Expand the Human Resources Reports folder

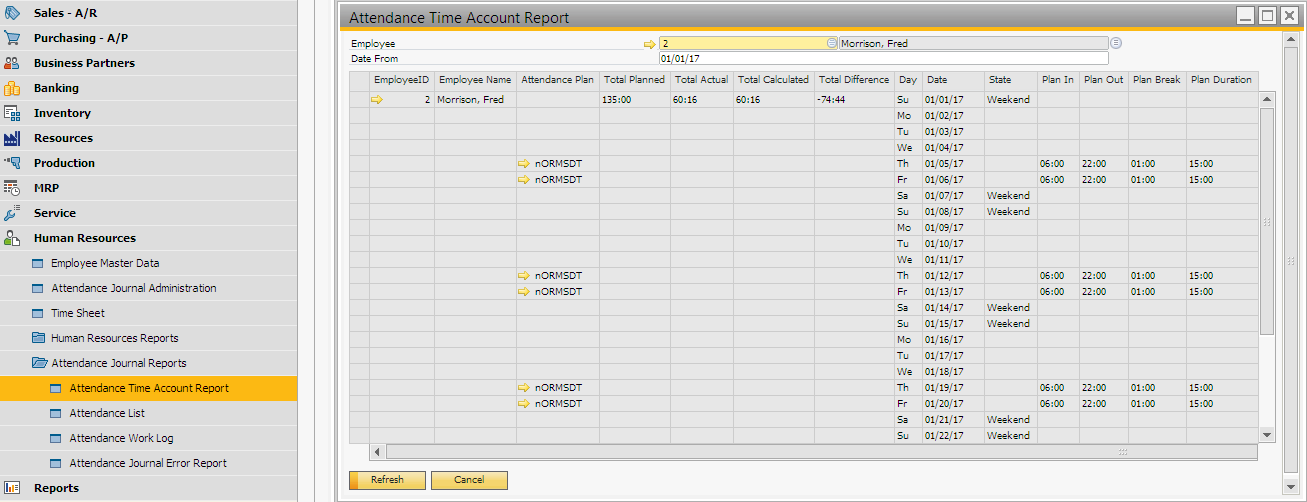click(39, 338)
